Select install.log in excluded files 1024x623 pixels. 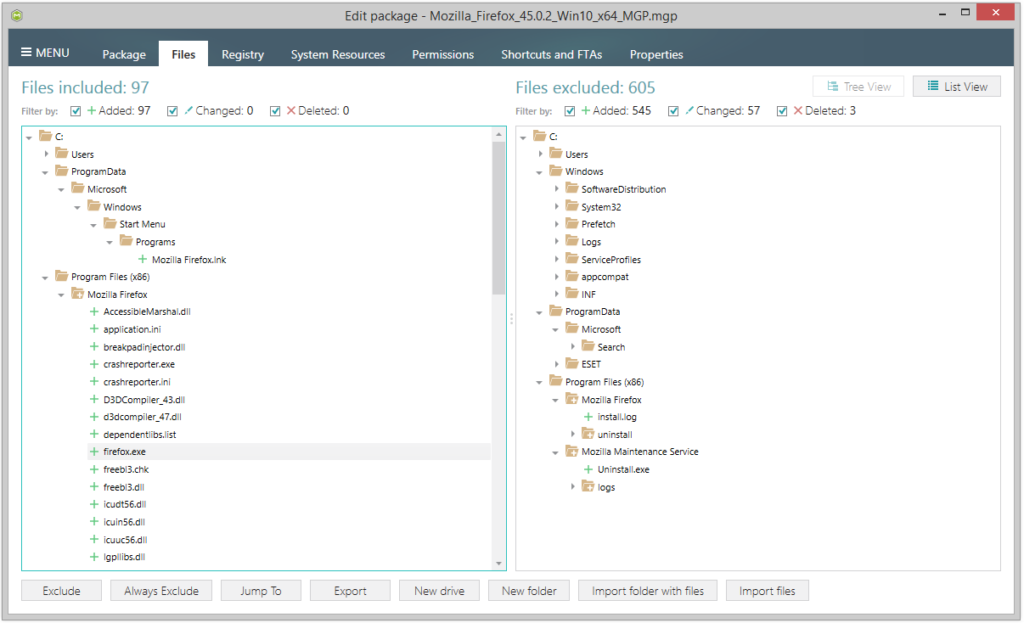click(617, 417)
